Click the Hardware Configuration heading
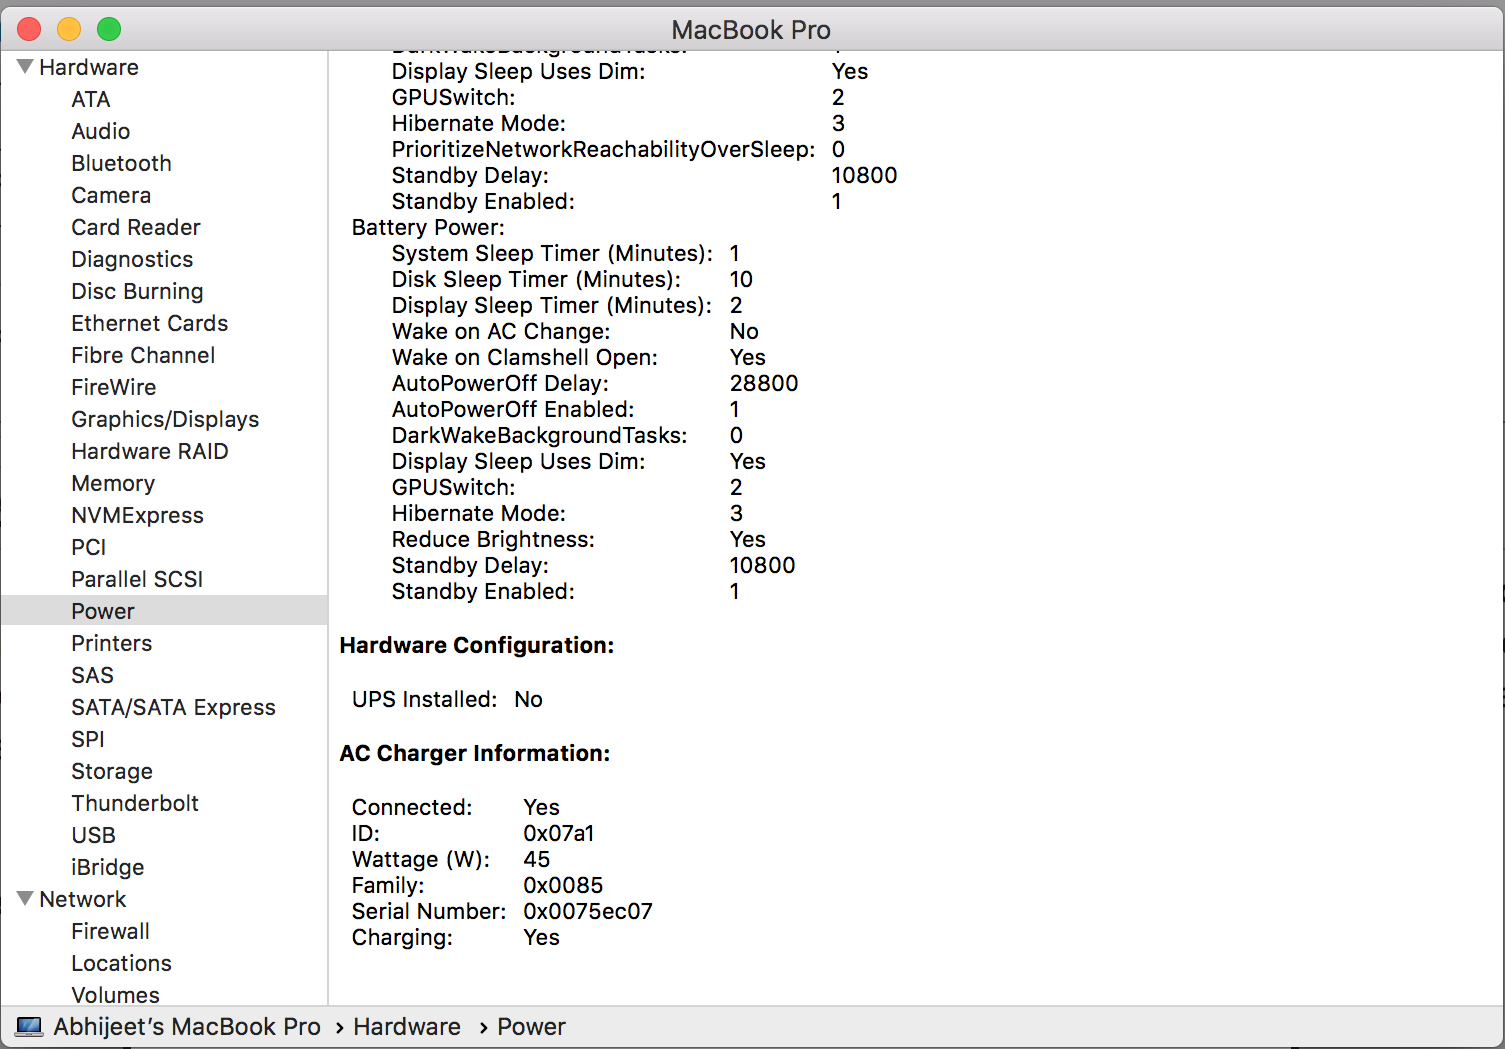The height and width of the screenshot is (1049, 1505). click(477, 645)
